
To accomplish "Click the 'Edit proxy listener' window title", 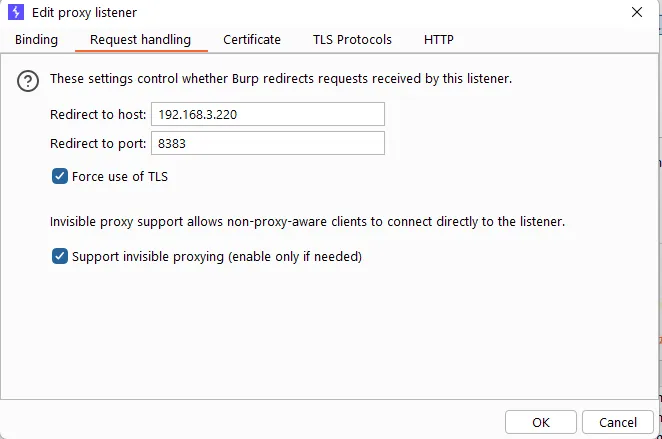I will tap(87, 13).
